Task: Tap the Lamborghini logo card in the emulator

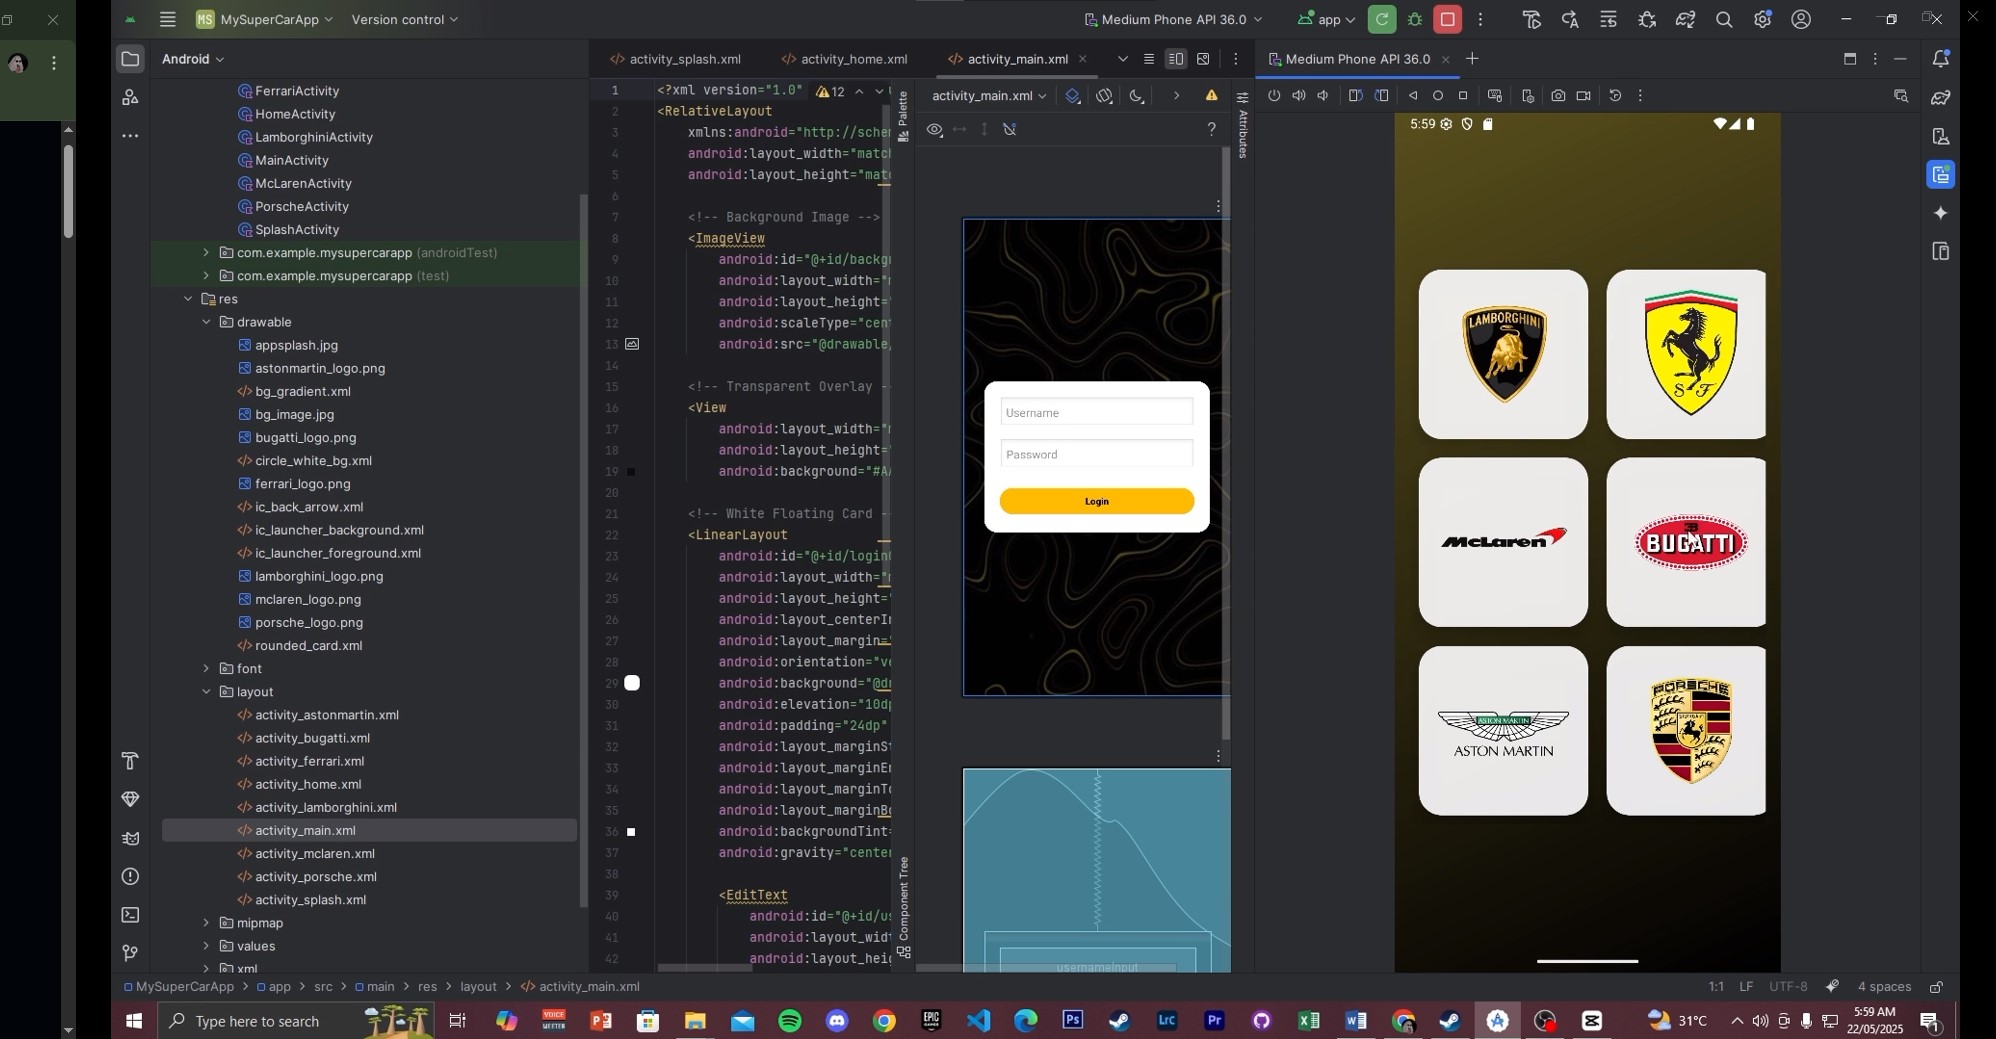Action: pos(1503,354)
